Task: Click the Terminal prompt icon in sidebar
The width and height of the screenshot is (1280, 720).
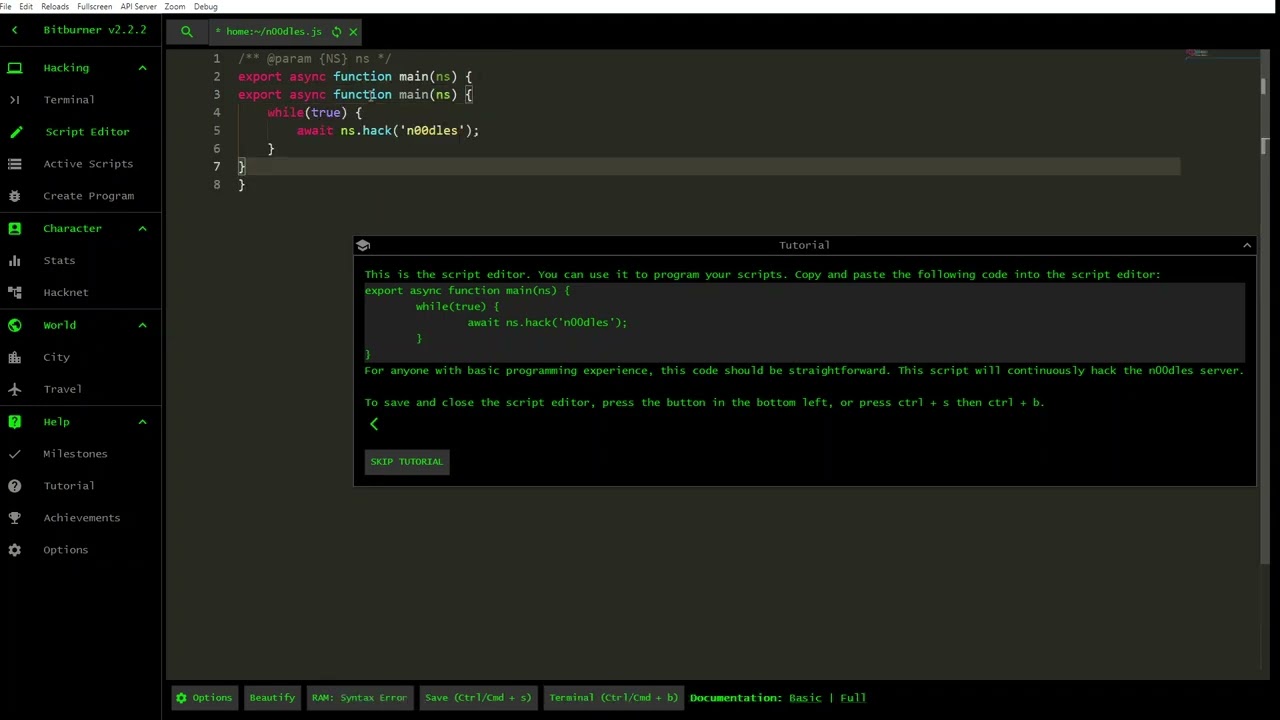Action: point(15,100)
